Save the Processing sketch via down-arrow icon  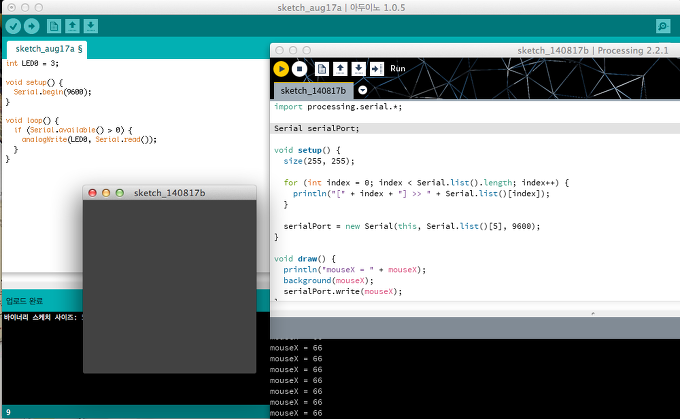pyautogui.click(x=358, y=69)
